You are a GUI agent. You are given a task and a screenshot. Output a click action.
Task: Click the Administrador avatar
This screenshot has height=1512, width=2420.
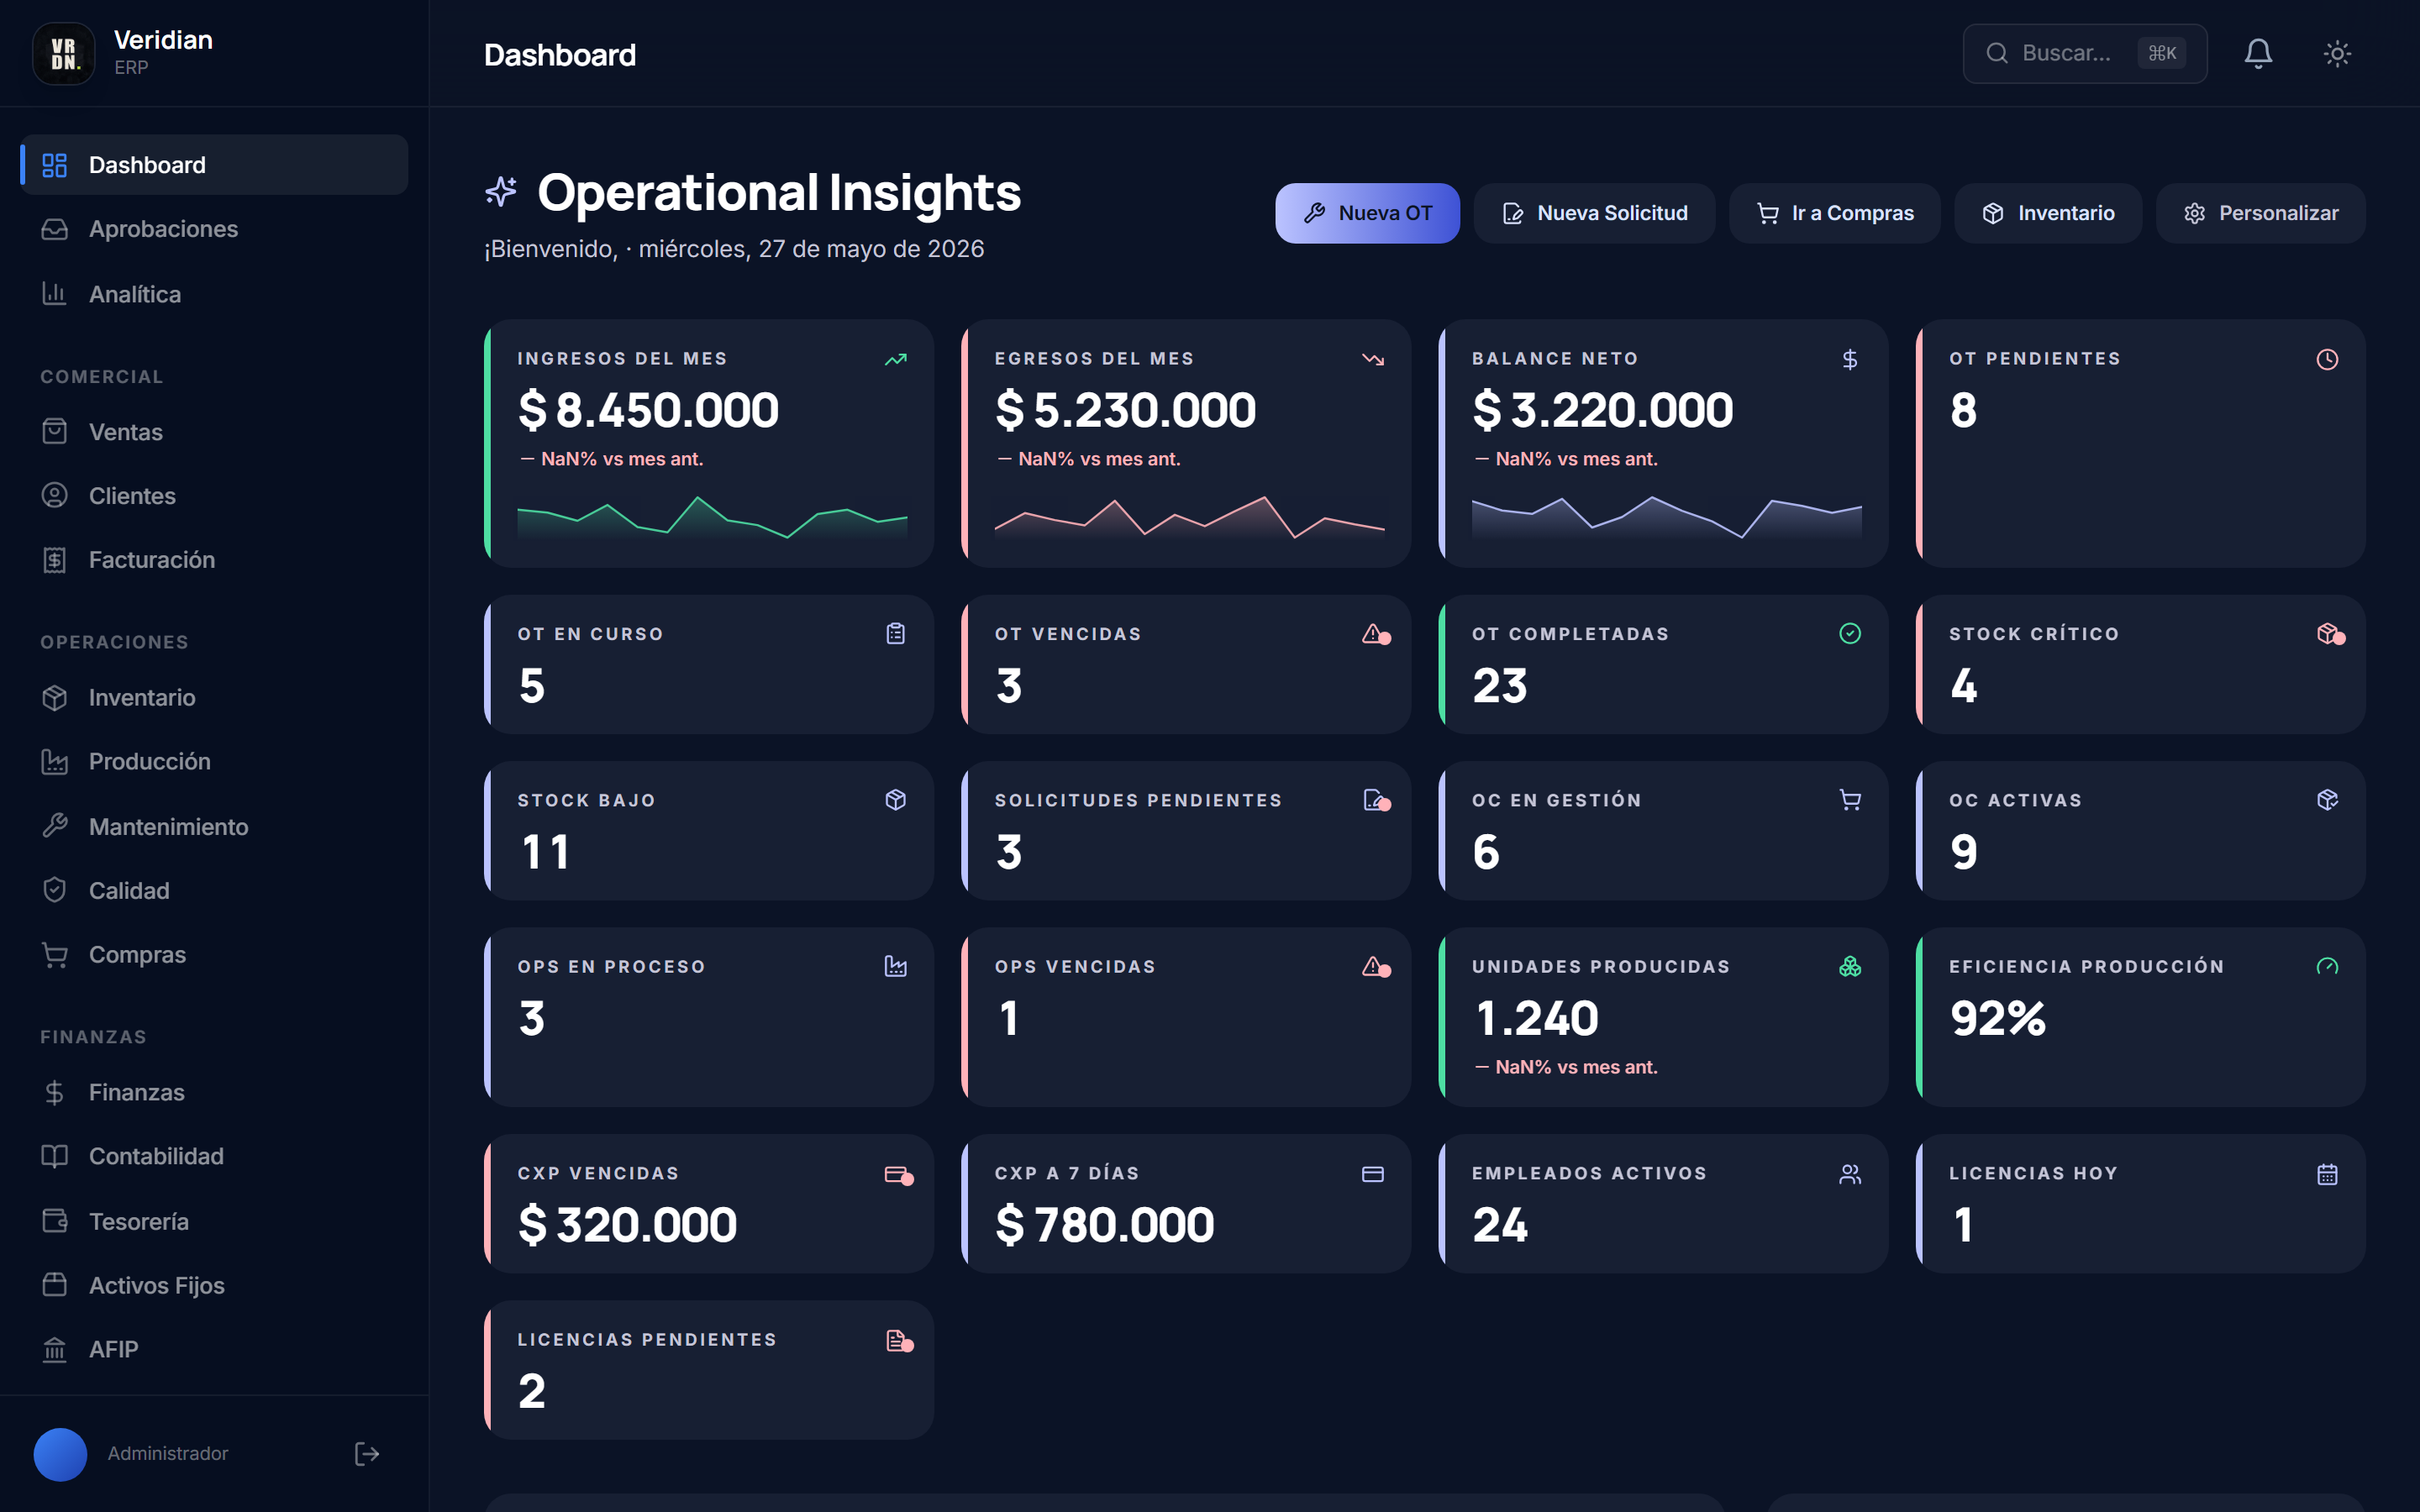[x=60, y=1453]
